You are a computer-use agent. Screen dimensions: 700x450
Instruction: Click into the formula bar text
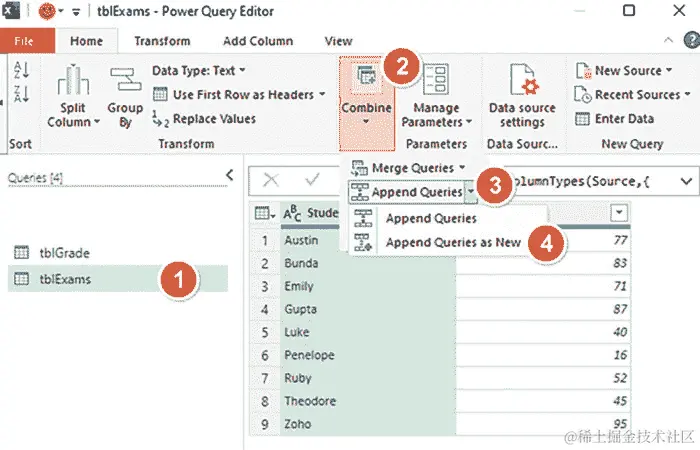point(583,181)
